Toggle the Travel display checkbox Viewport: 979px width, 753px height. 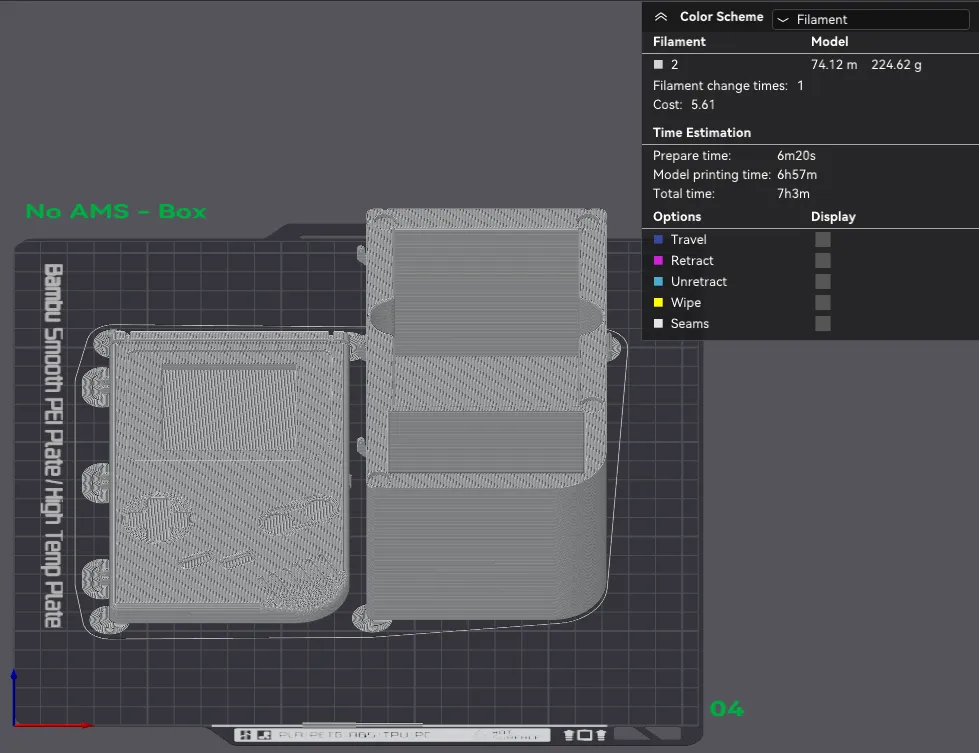pyautogui.click(x=823, y=239)
